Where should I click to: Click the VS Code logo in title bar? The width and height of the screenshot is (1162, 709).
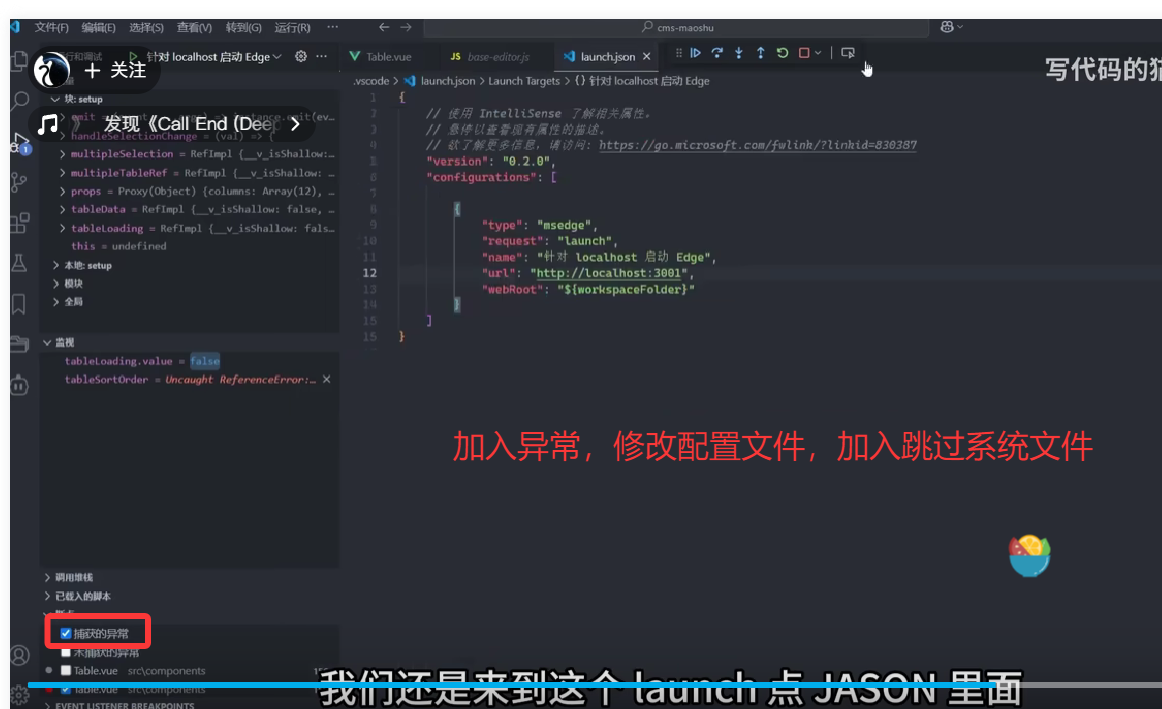15,27
